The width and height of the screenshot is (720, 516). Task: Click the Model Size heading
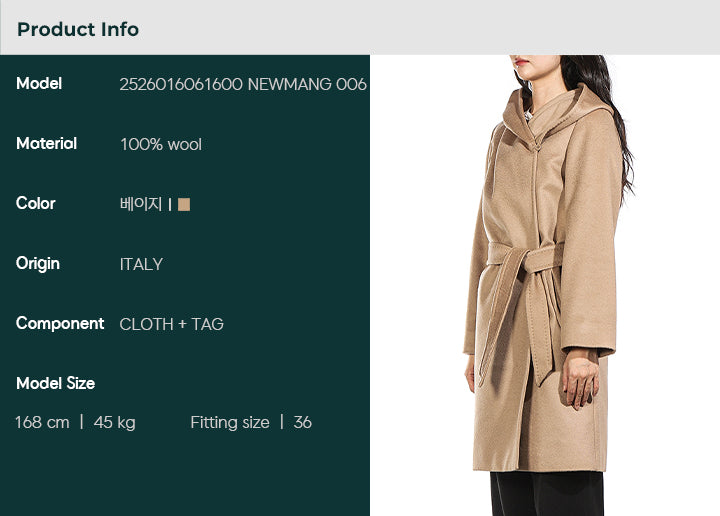click(56, 383)
